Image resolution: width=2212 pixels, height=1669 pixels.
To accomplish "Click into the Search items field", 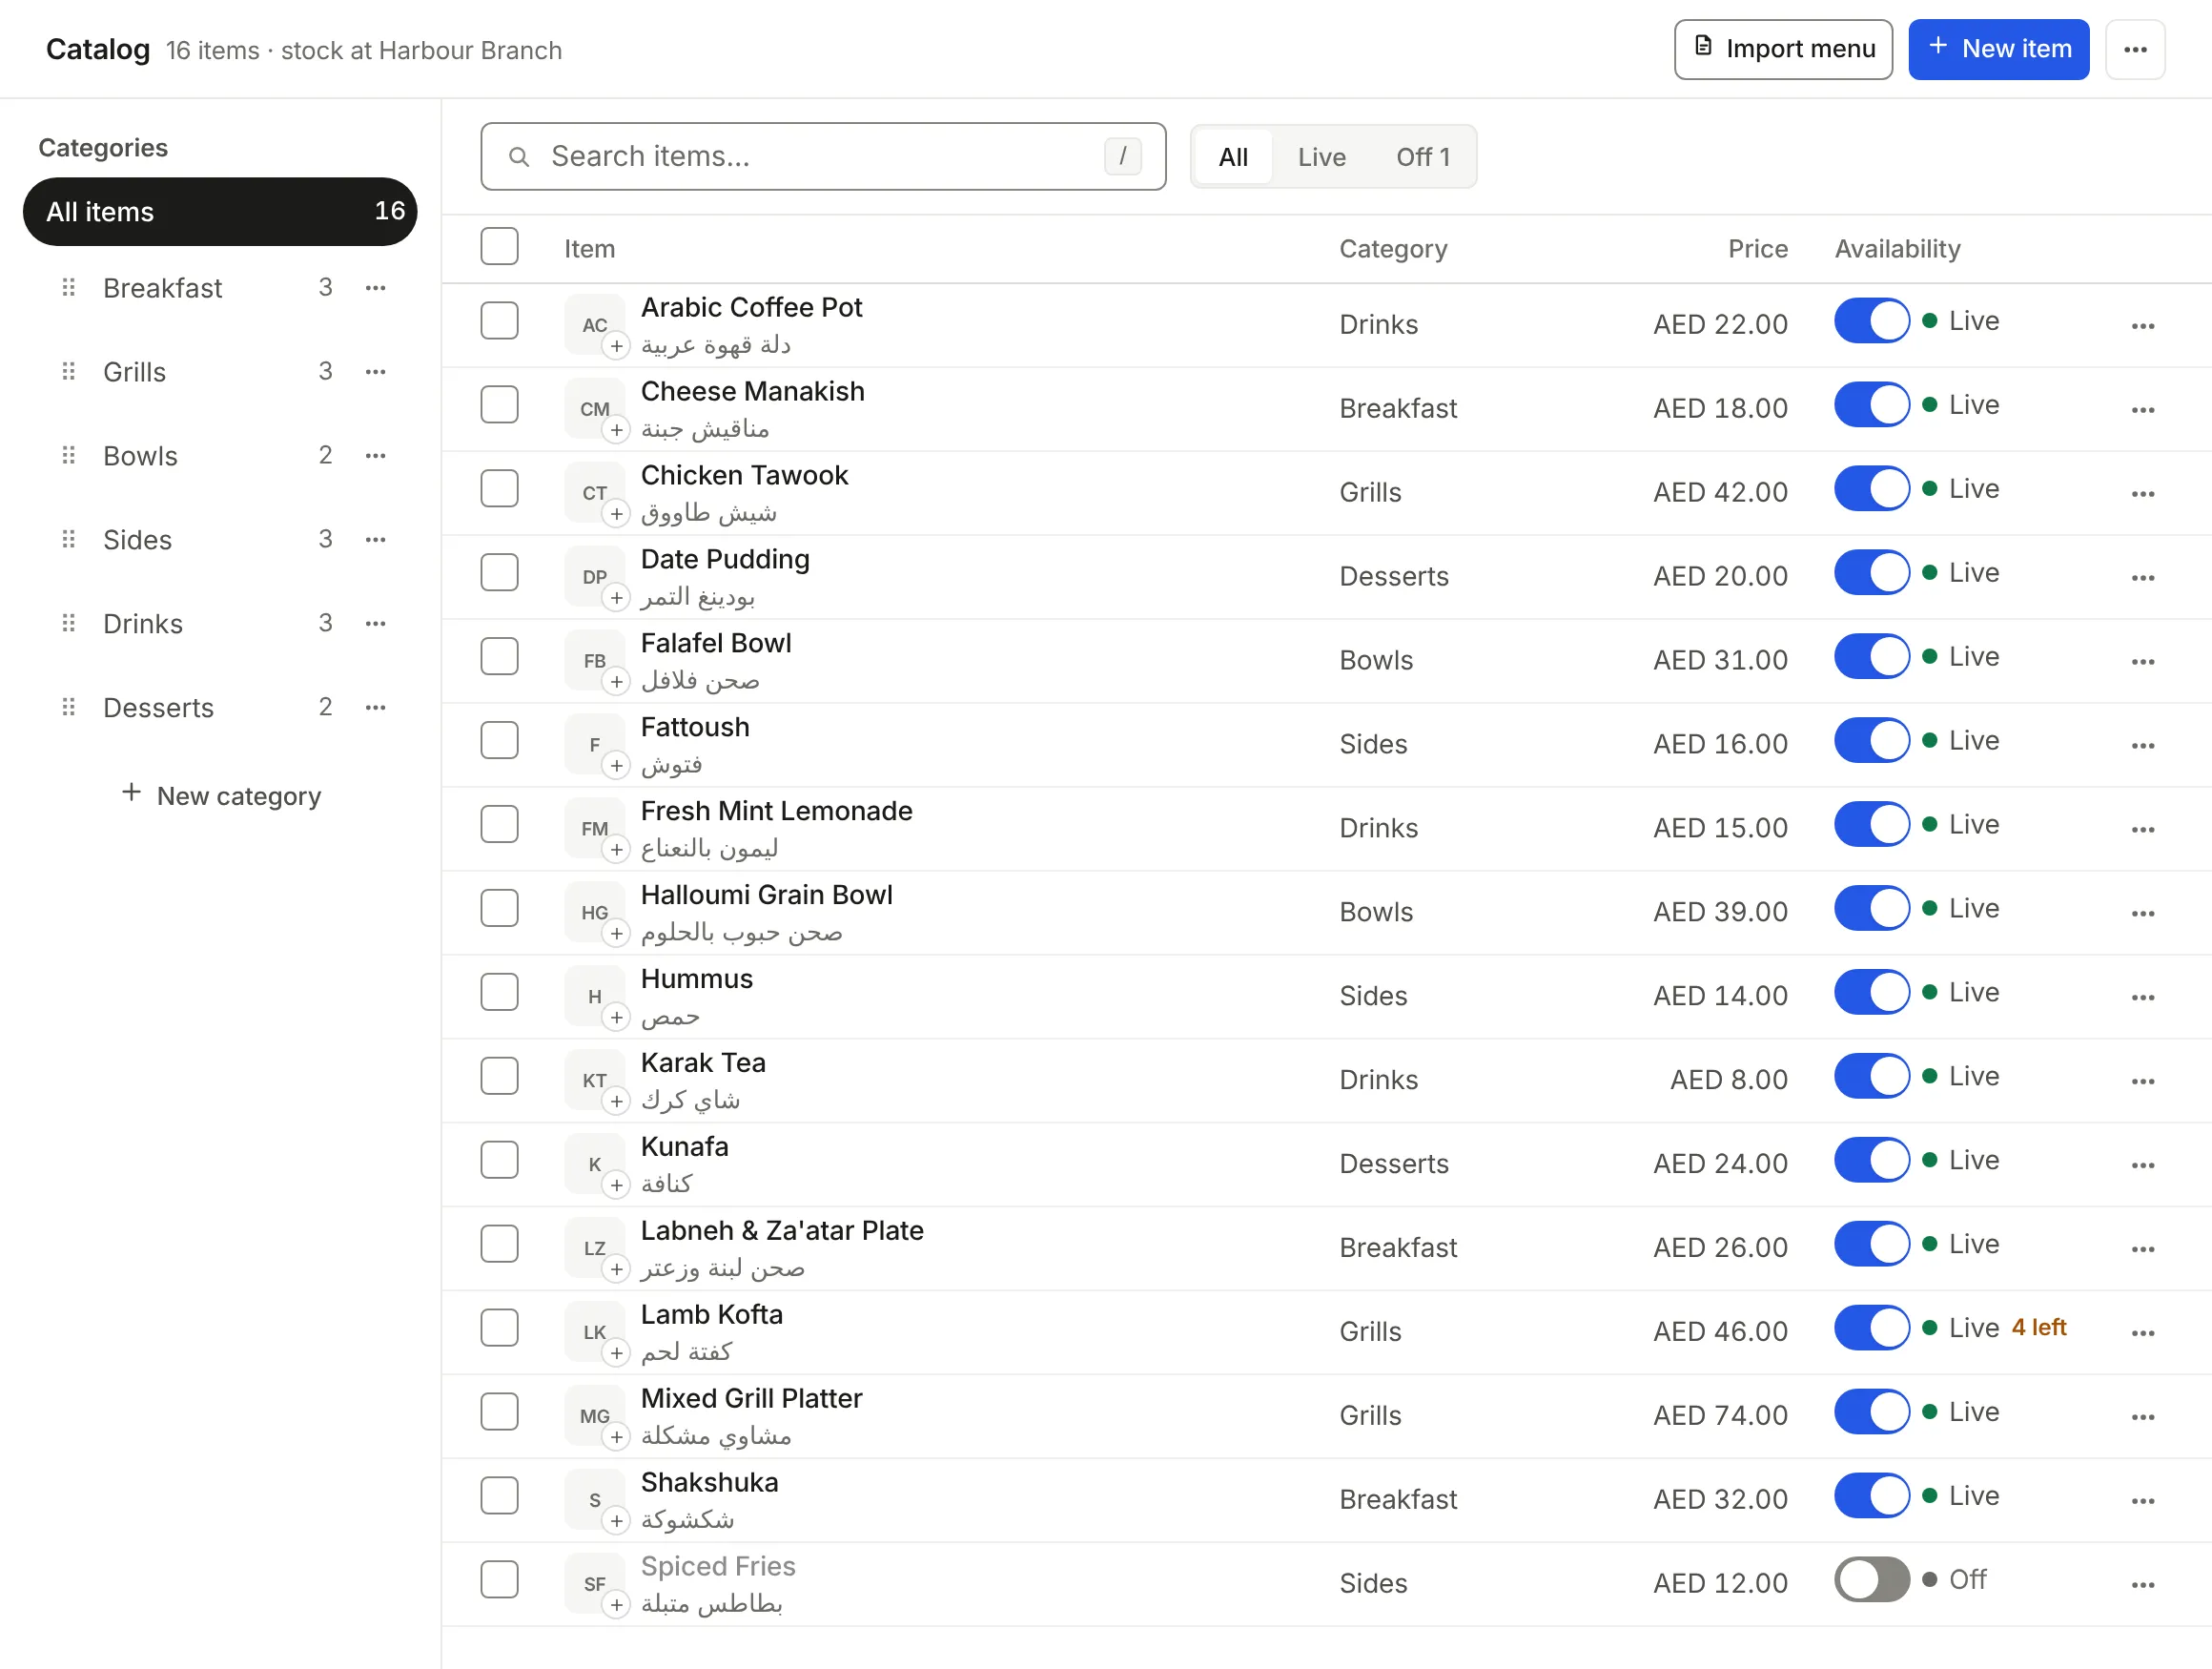I will click(823, 157).
